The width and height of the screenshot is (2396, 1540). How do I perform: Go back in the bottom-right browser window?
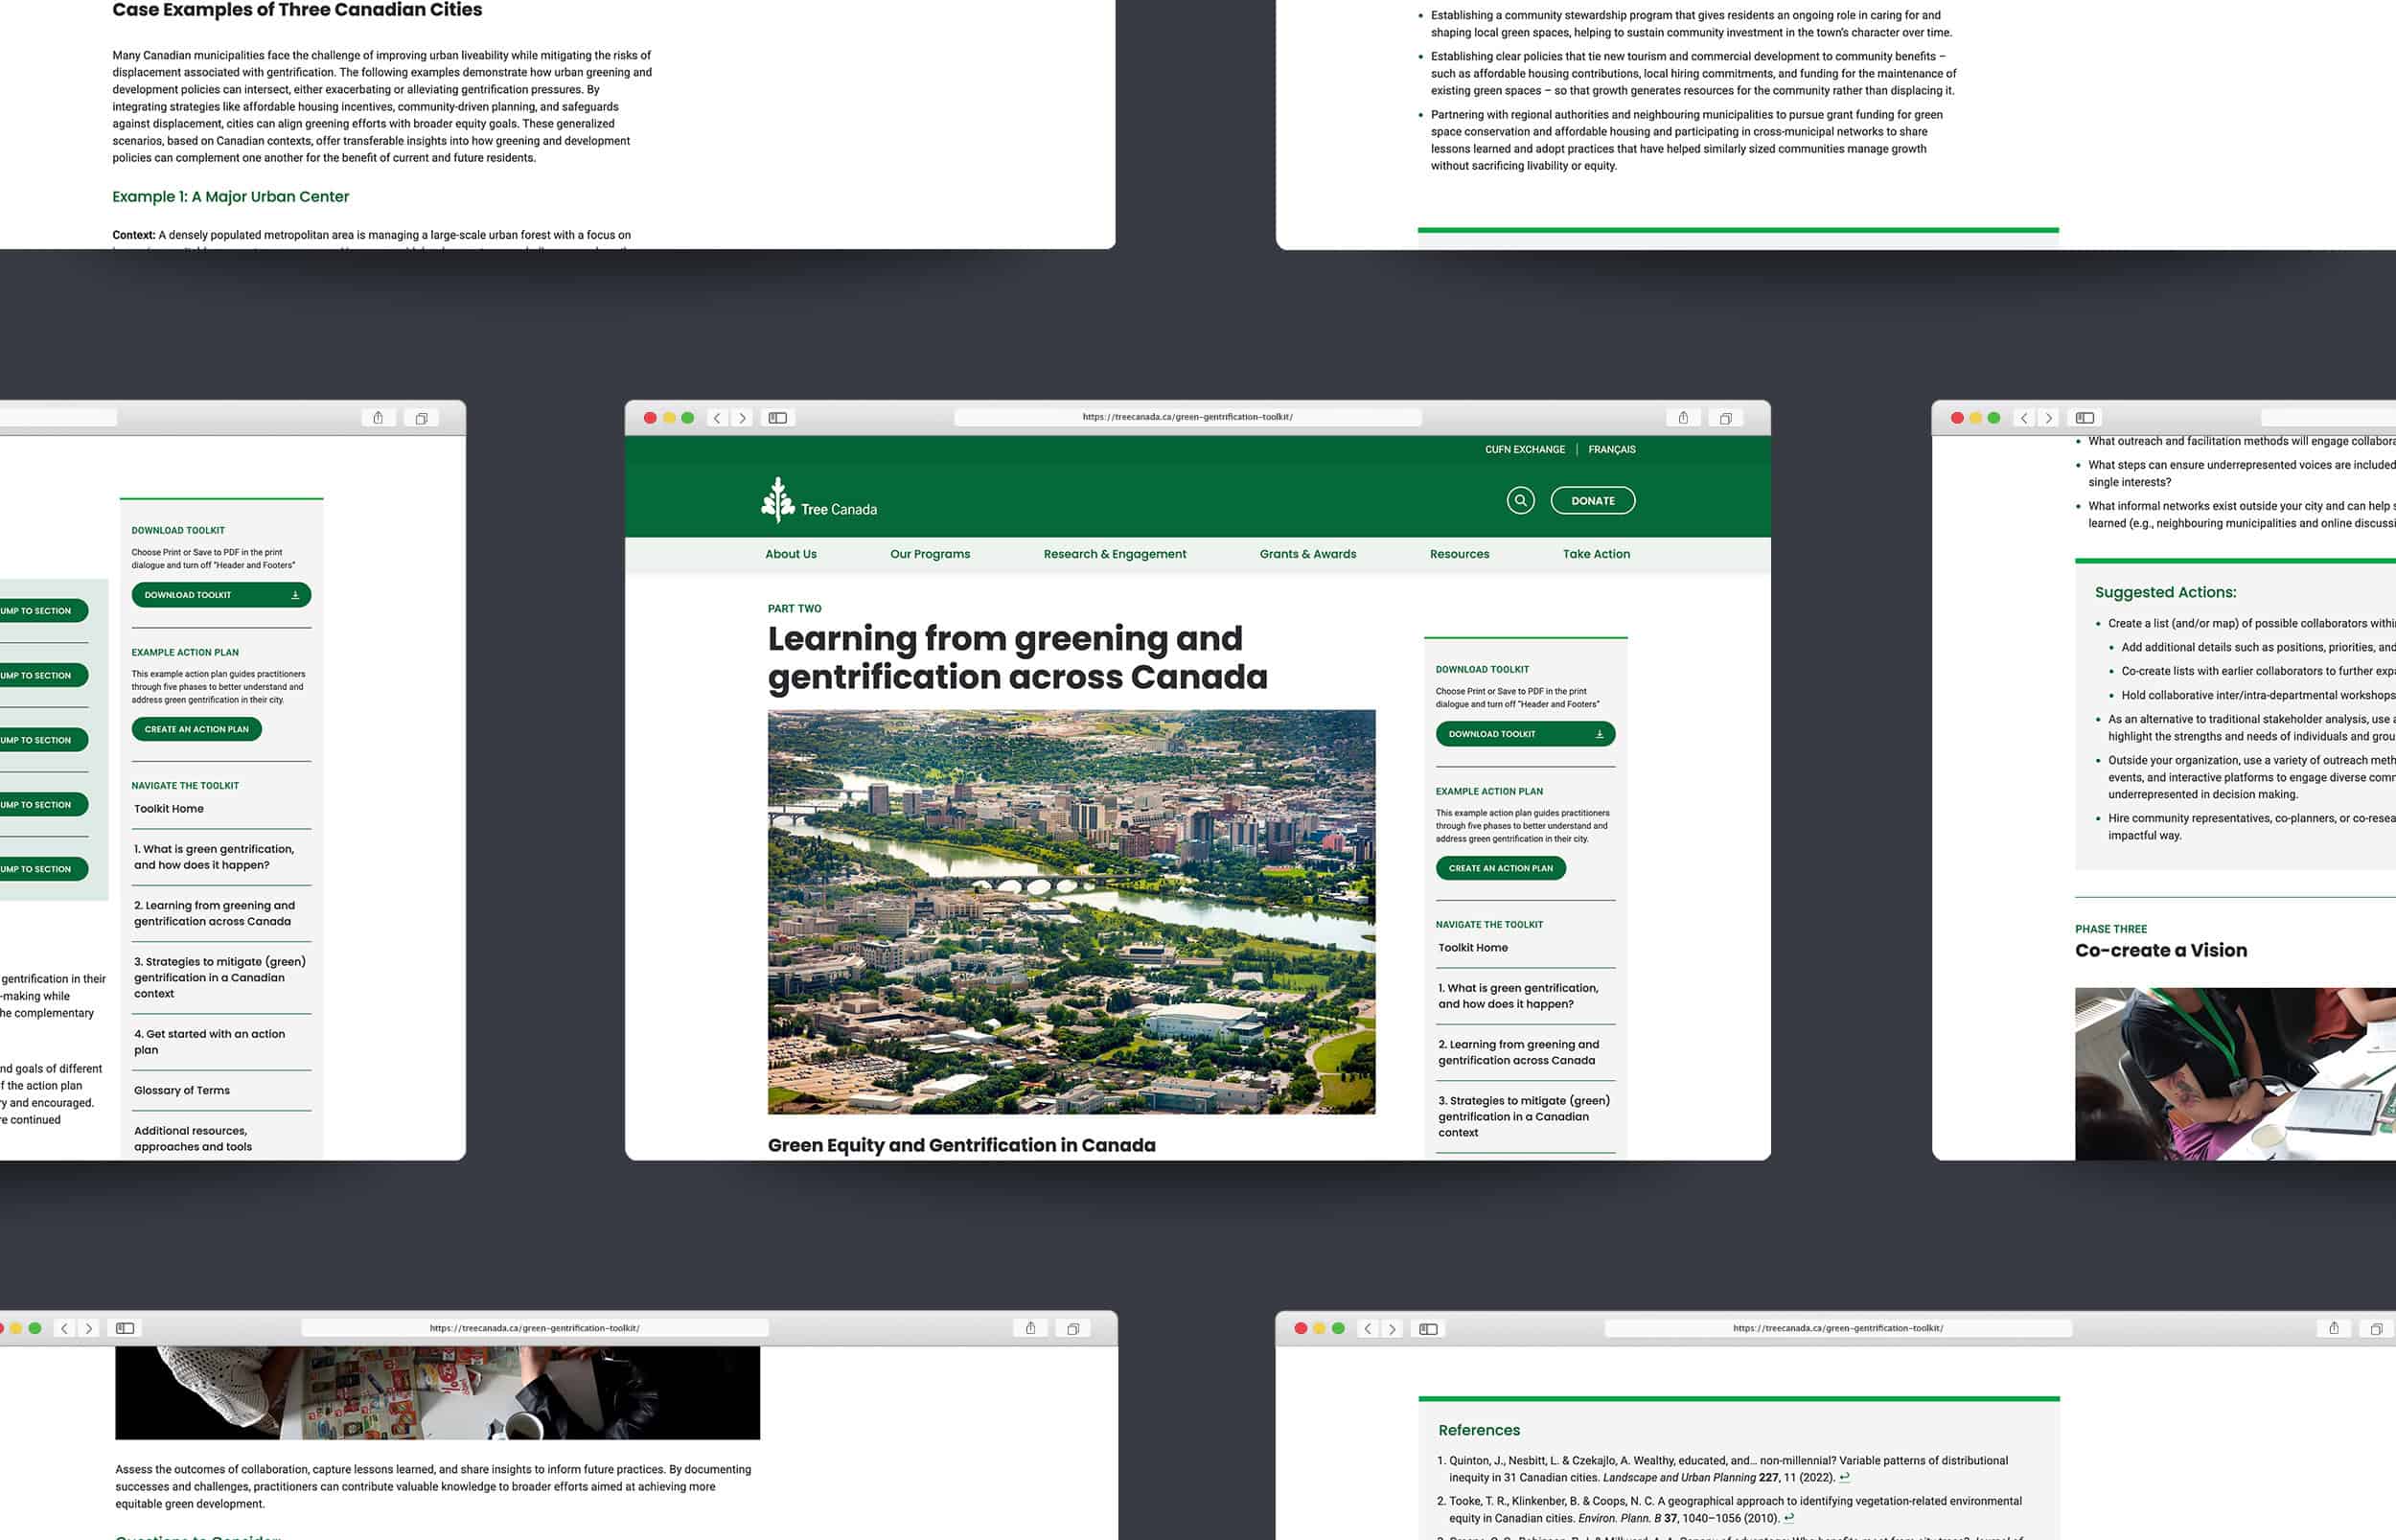[1368, 1328]
